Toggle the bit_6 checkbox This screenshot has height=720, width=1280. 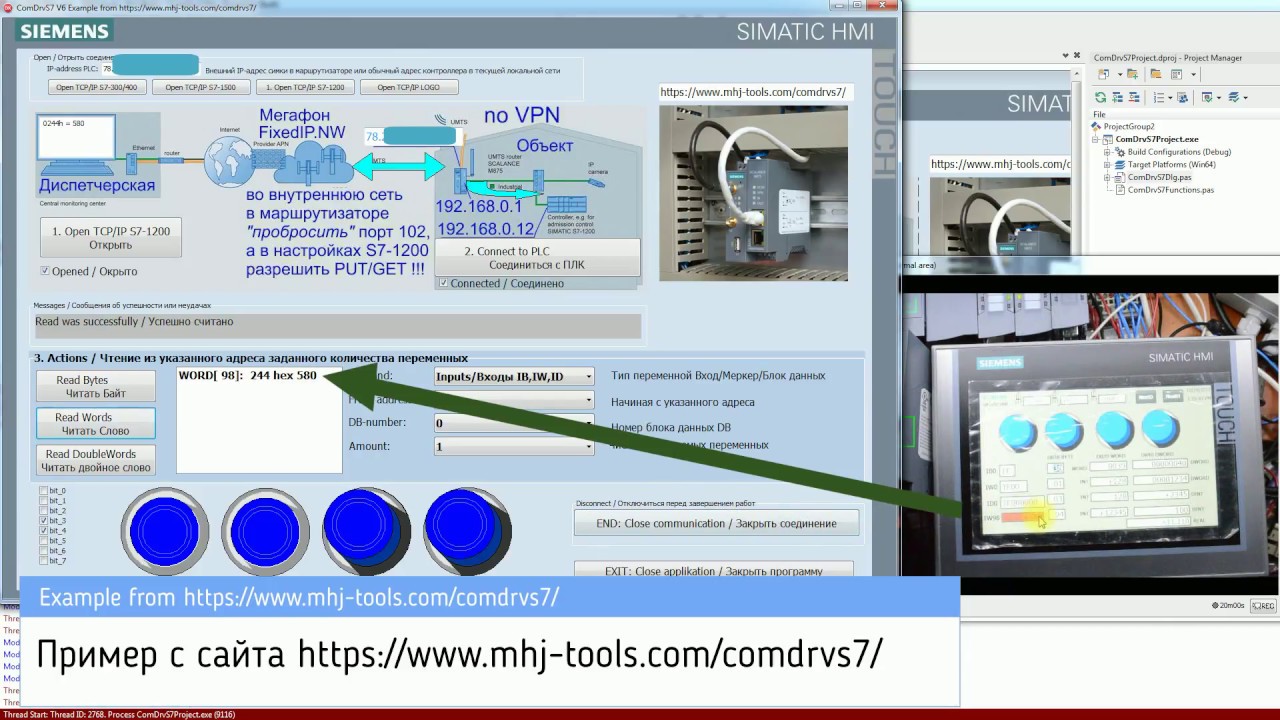tap(43, 551)
